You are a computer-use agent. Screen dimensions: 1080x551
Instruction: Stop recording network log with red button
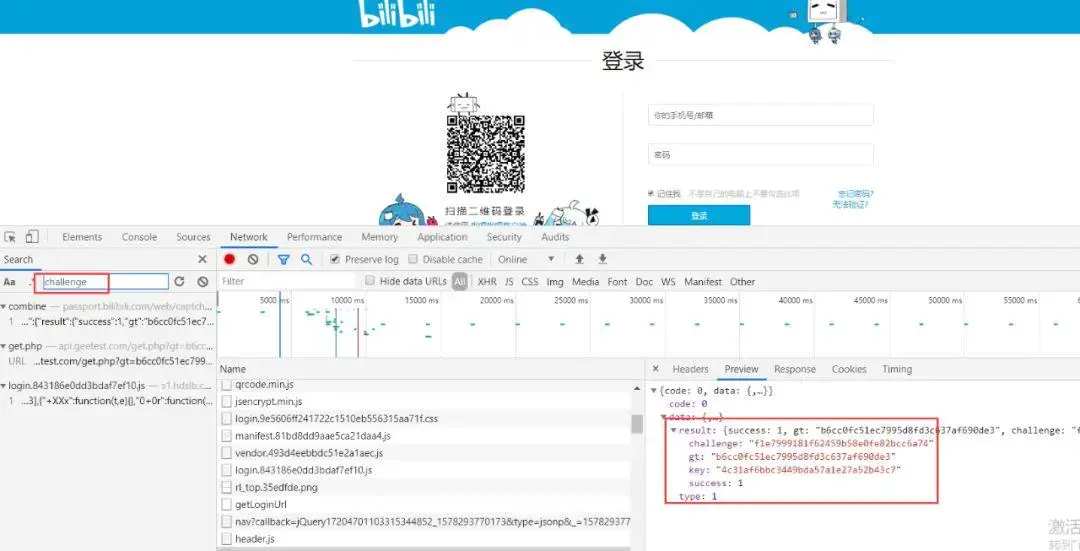230,259
